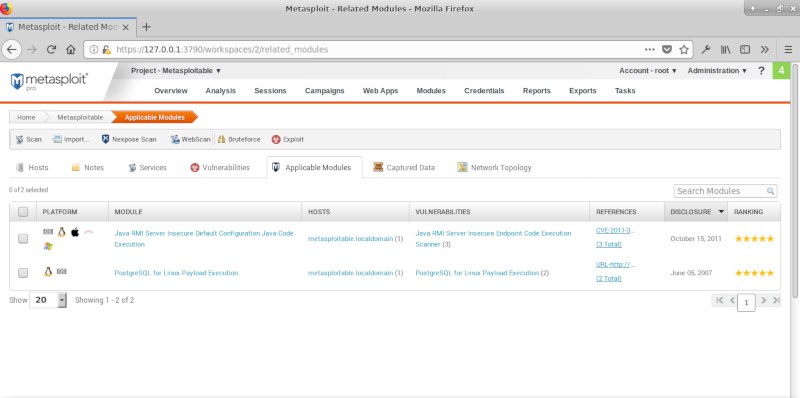800x398 pixels.
Task: Open the Analysis menu
Action: point(221,91)
